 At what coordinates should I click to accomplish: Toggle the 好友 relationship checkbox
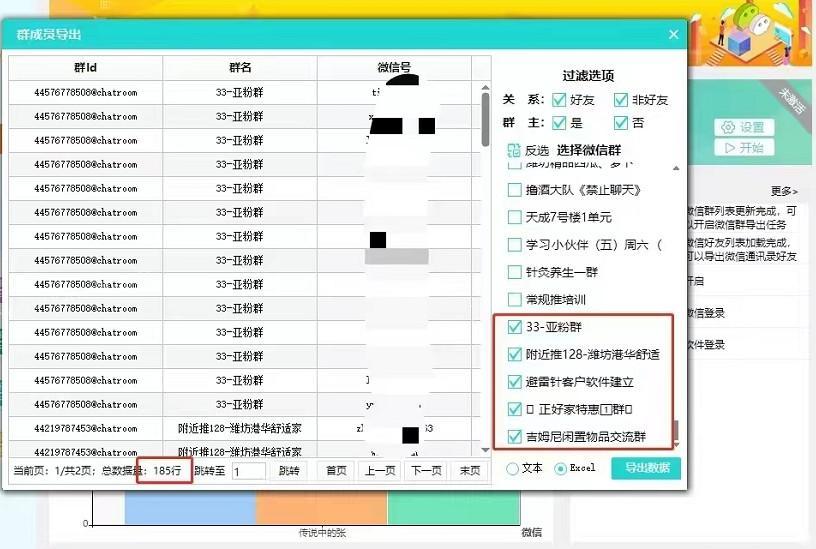point(559,99)
